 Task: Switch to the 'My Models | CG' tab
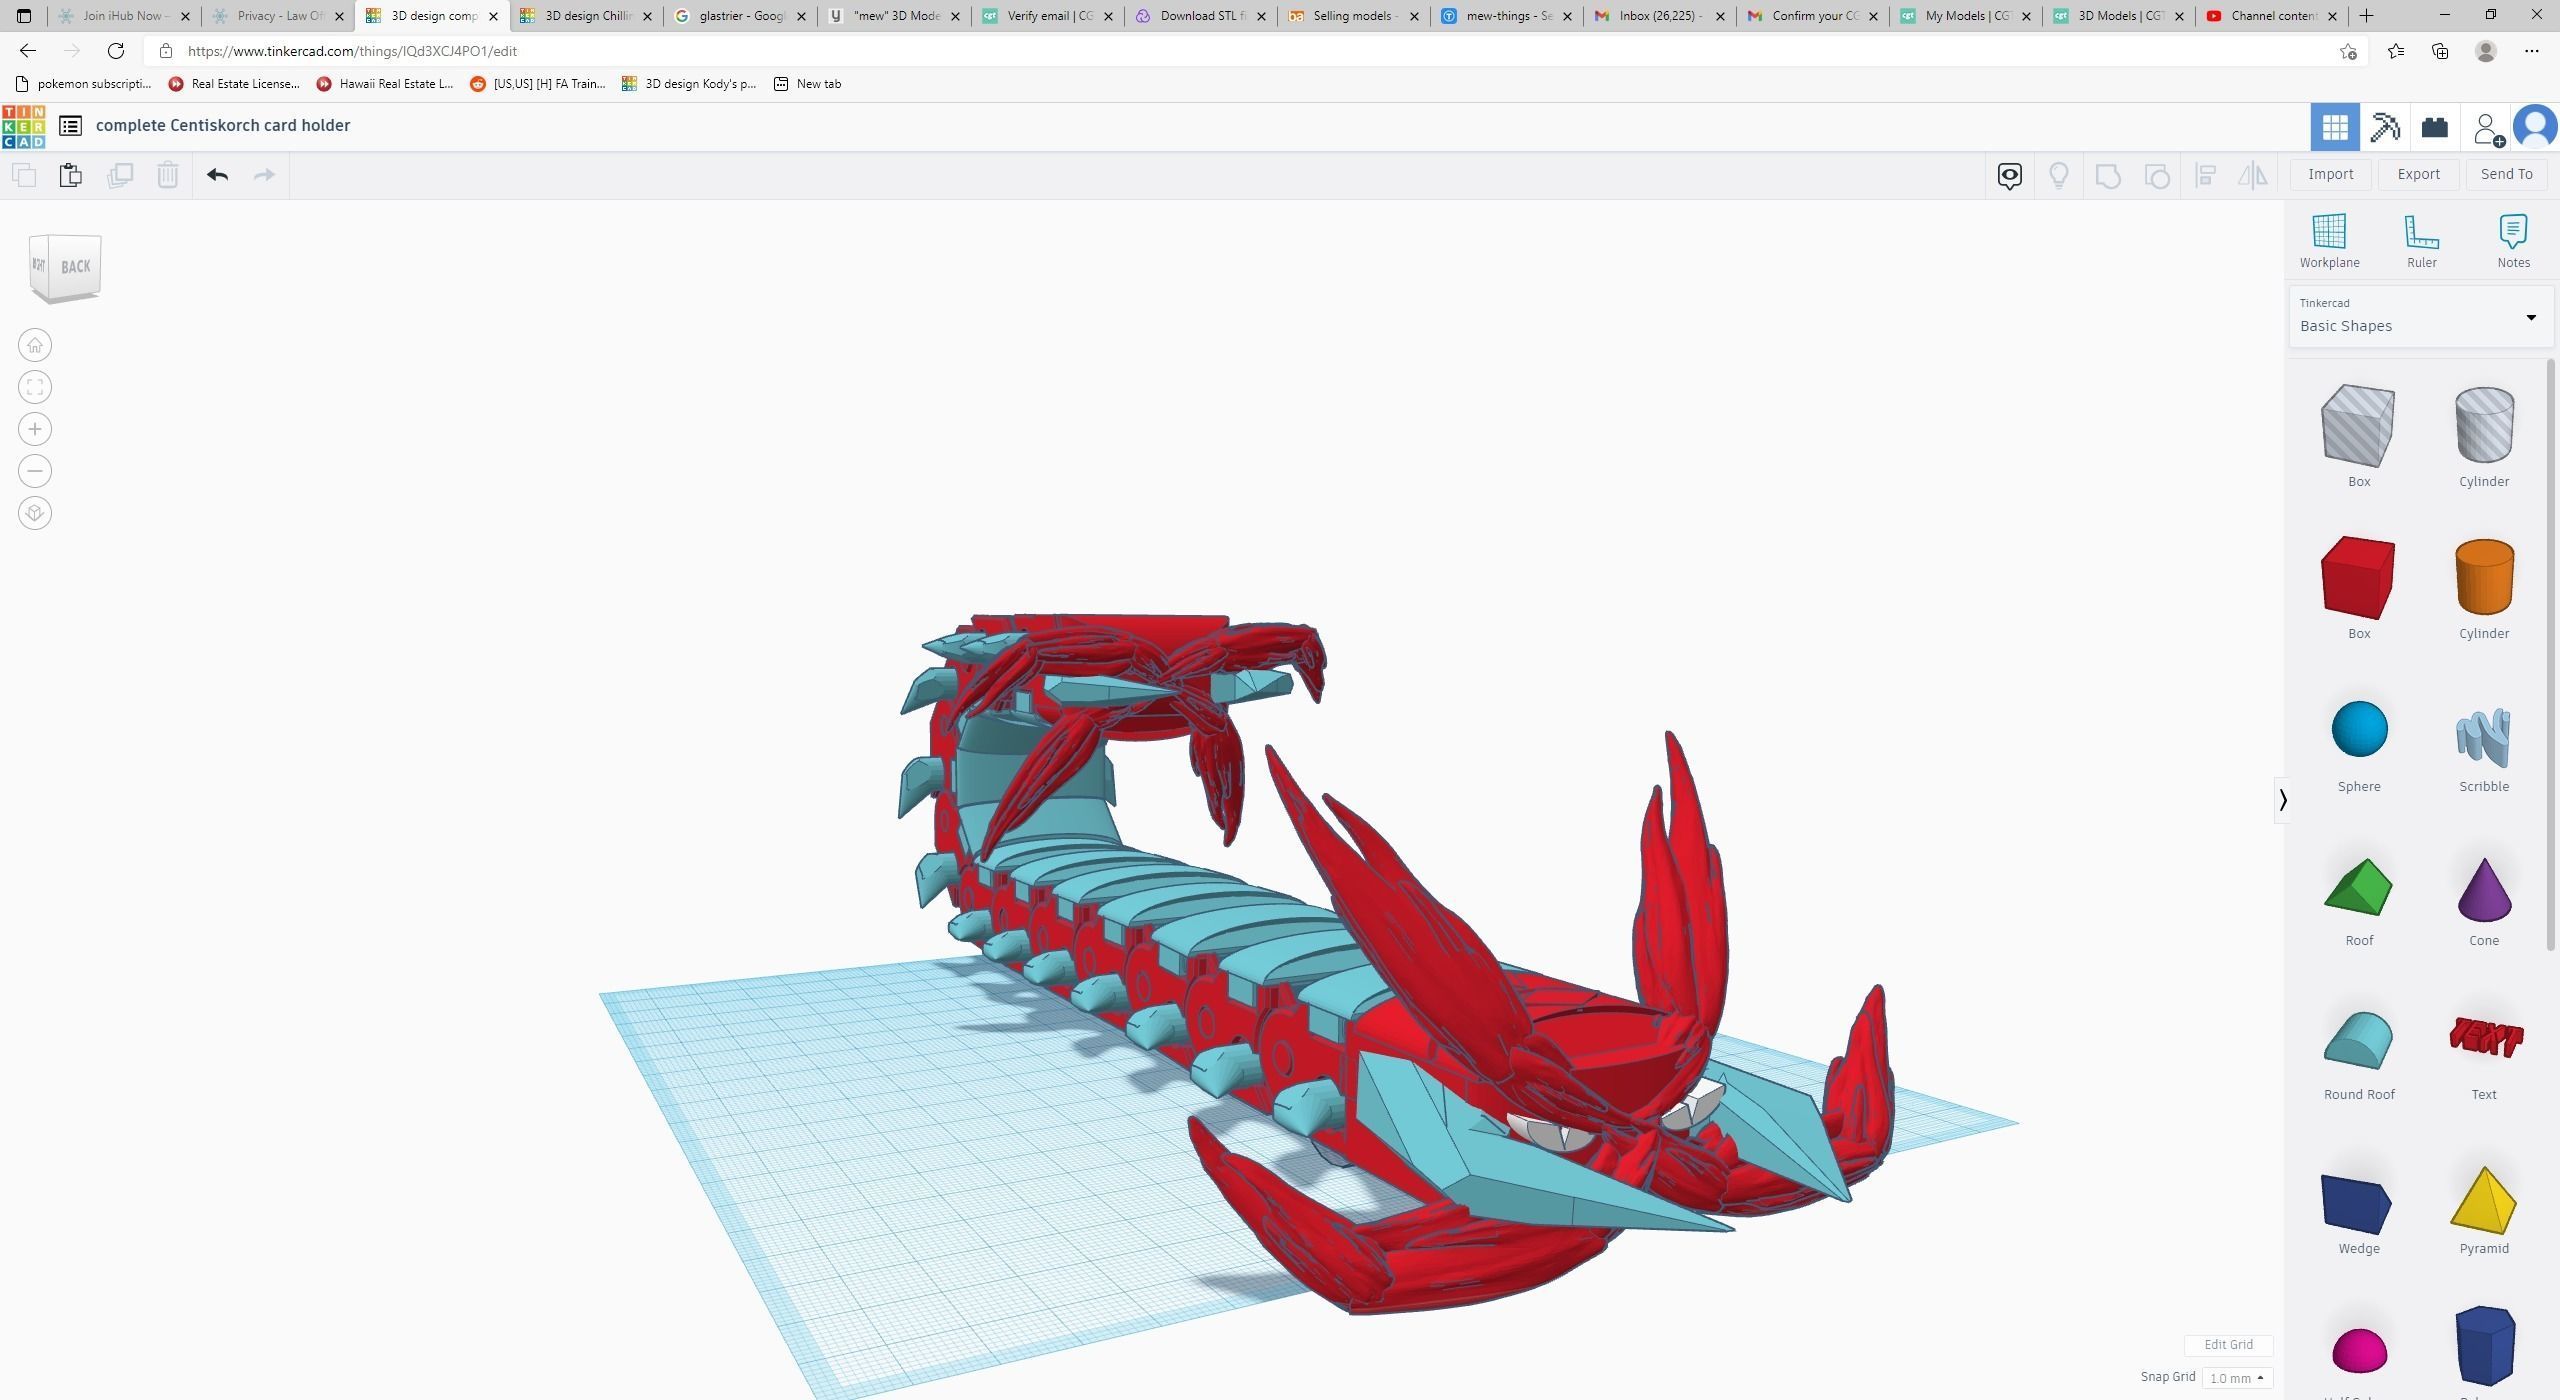click(1966, 15)
